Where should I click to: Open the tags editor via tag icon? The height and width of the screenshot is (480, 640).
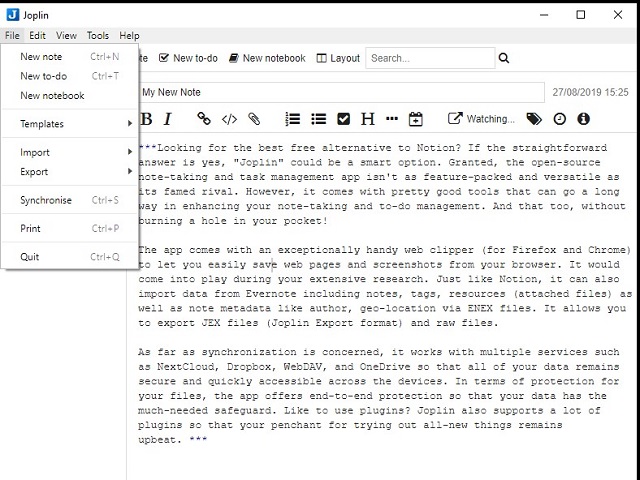[534, 119]
